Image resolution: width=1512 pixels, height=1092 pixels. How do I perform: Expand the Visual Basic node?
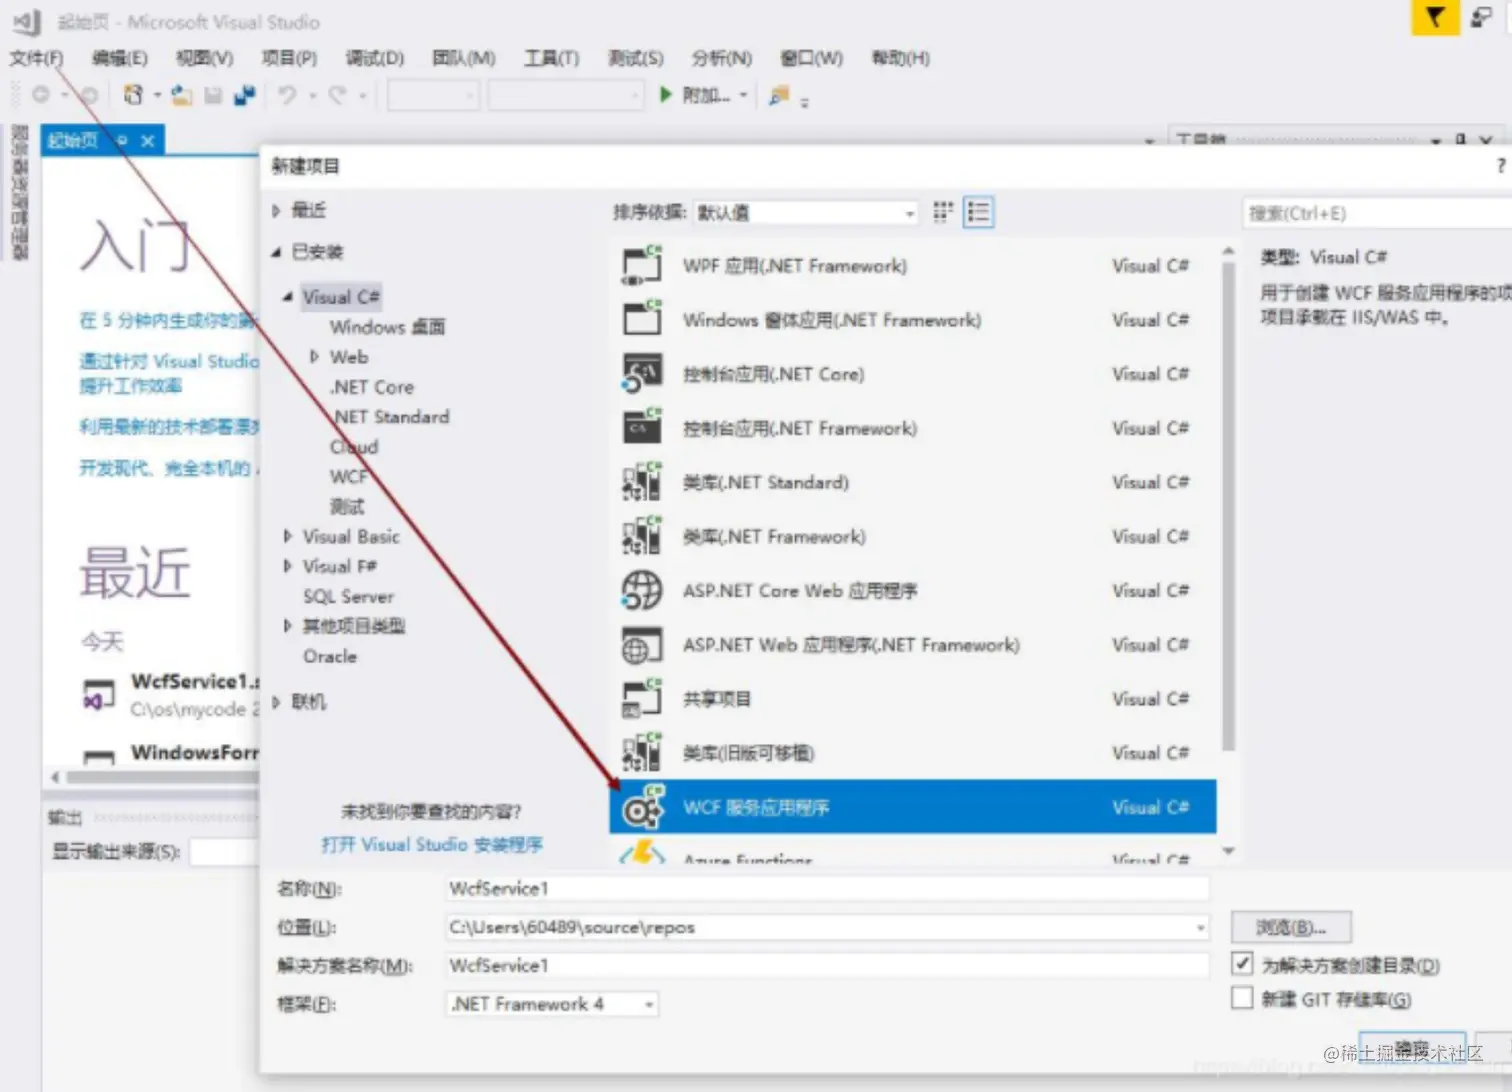[x=288, y=537]
